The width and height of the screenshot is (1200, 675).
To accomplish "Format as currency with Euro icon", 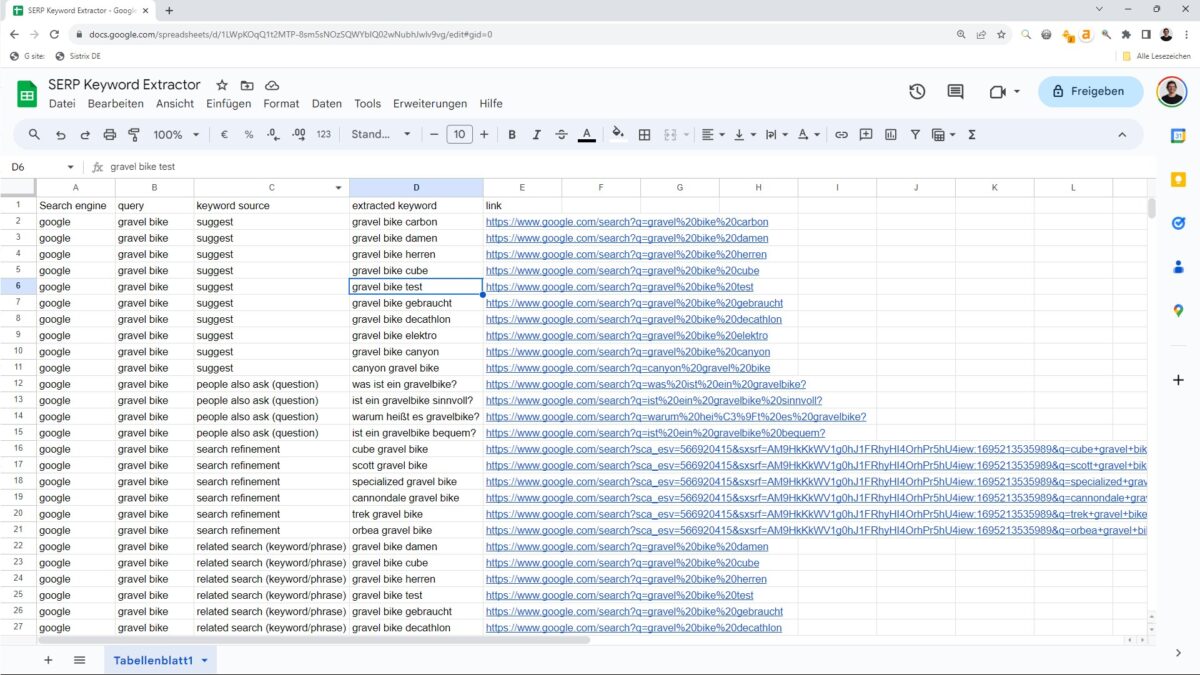I will click(224, 134).
